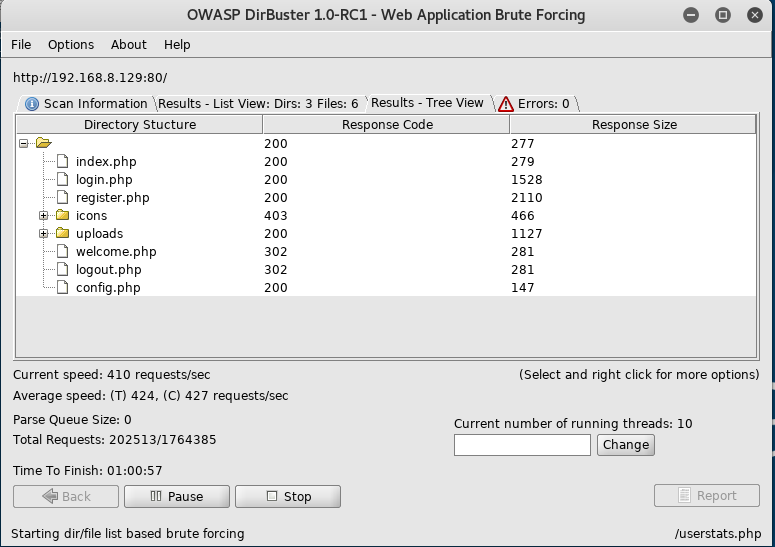775x547 pixels.
Task: Click the Current speed readout
Action: (112, 375)
